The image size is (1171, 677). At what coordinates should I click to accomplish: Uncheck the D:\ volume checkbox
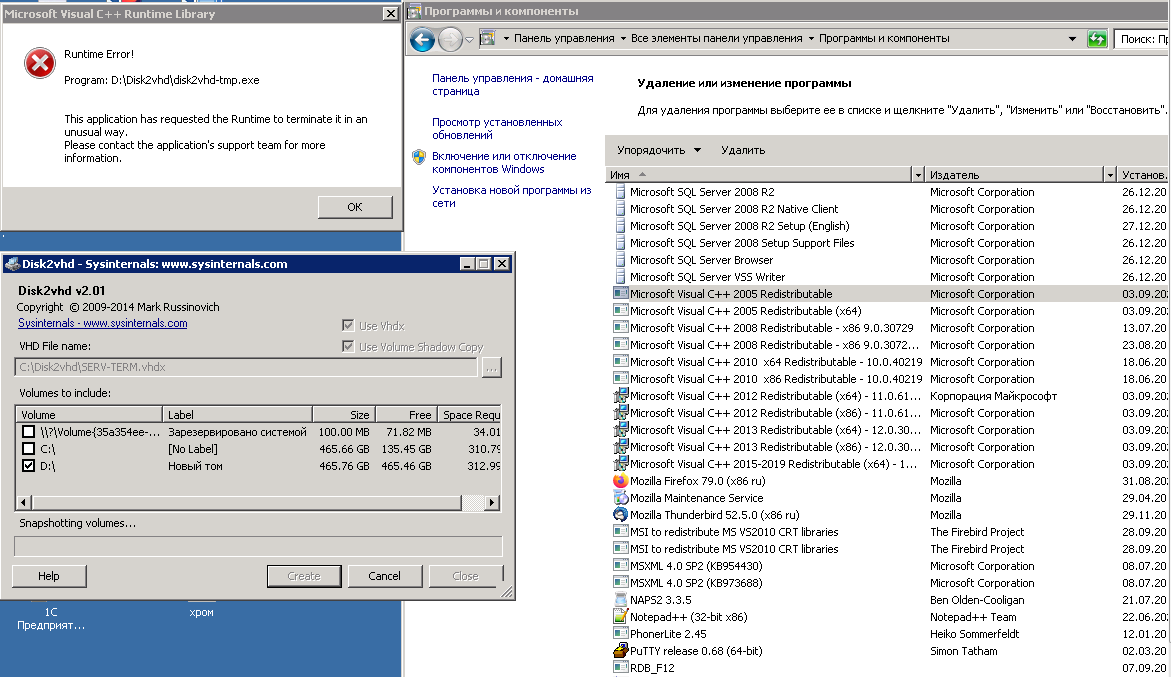[x=28, y=466]
